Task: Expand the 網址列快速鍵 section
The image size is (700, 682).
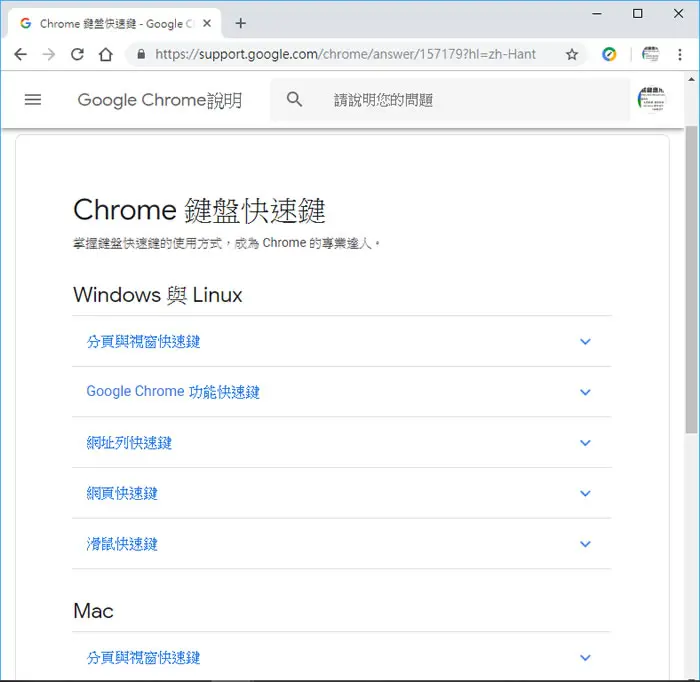Action: (342, 443)
